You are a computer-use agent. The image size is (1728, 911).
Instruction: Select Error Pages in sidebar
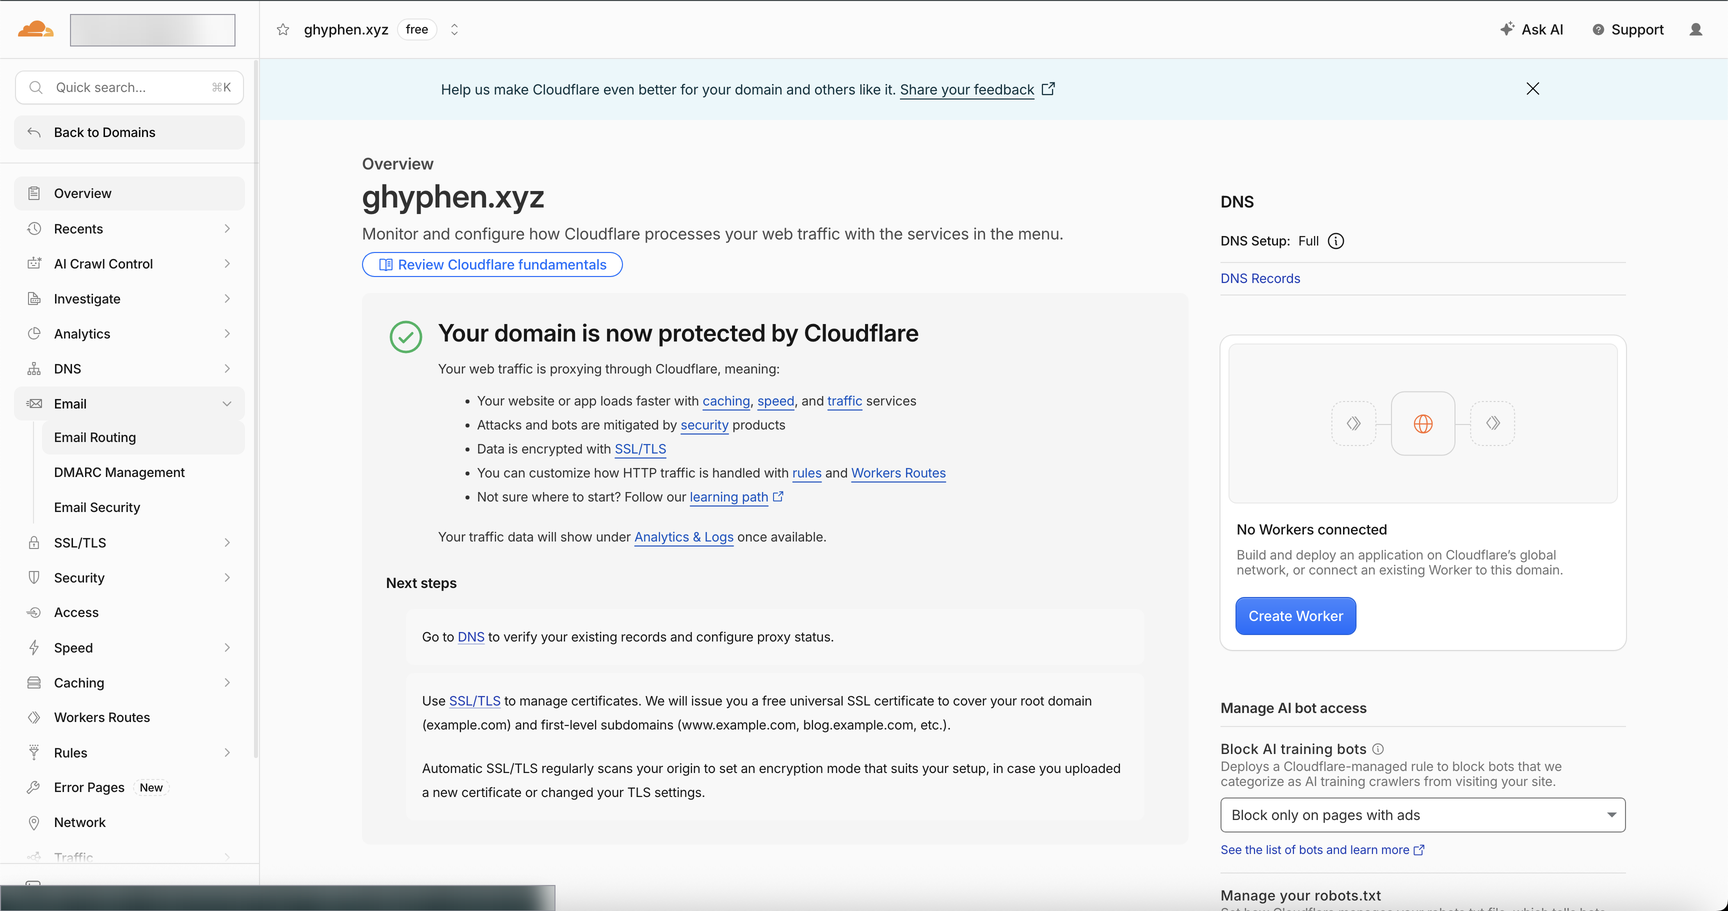(129, 788)
